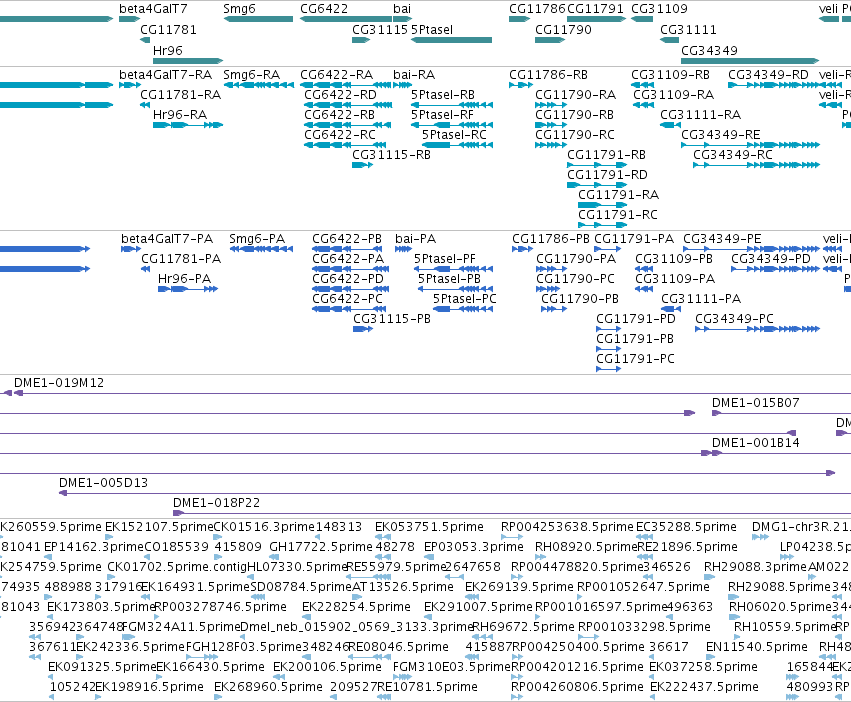The height and width of the screenshot is (702, 851).
Task: Click the DME1-005D13 BAC label
Action: click(103, 483)
